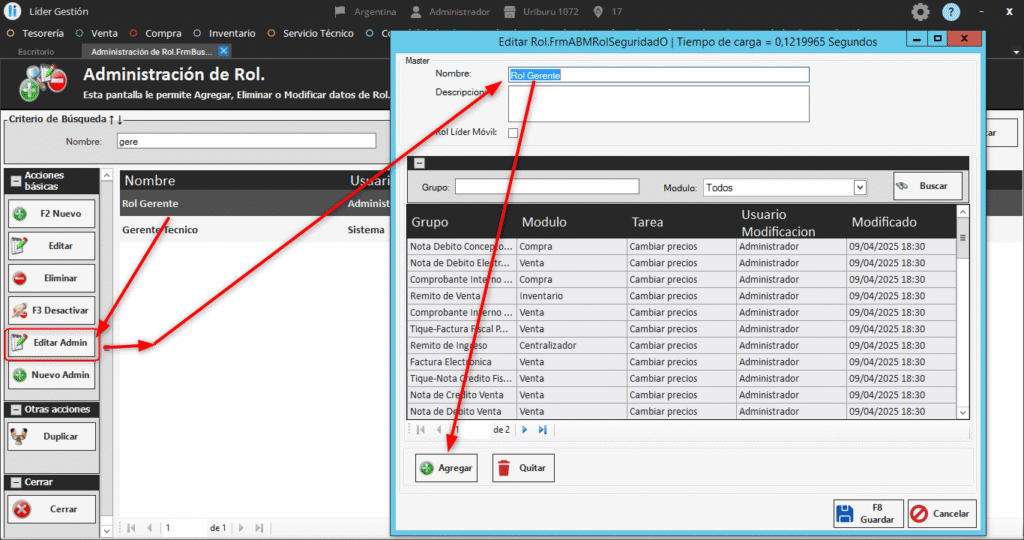1024x540 pixels.
Task: Switch to the Escritorio tab
Action: (x=36, y=51)
